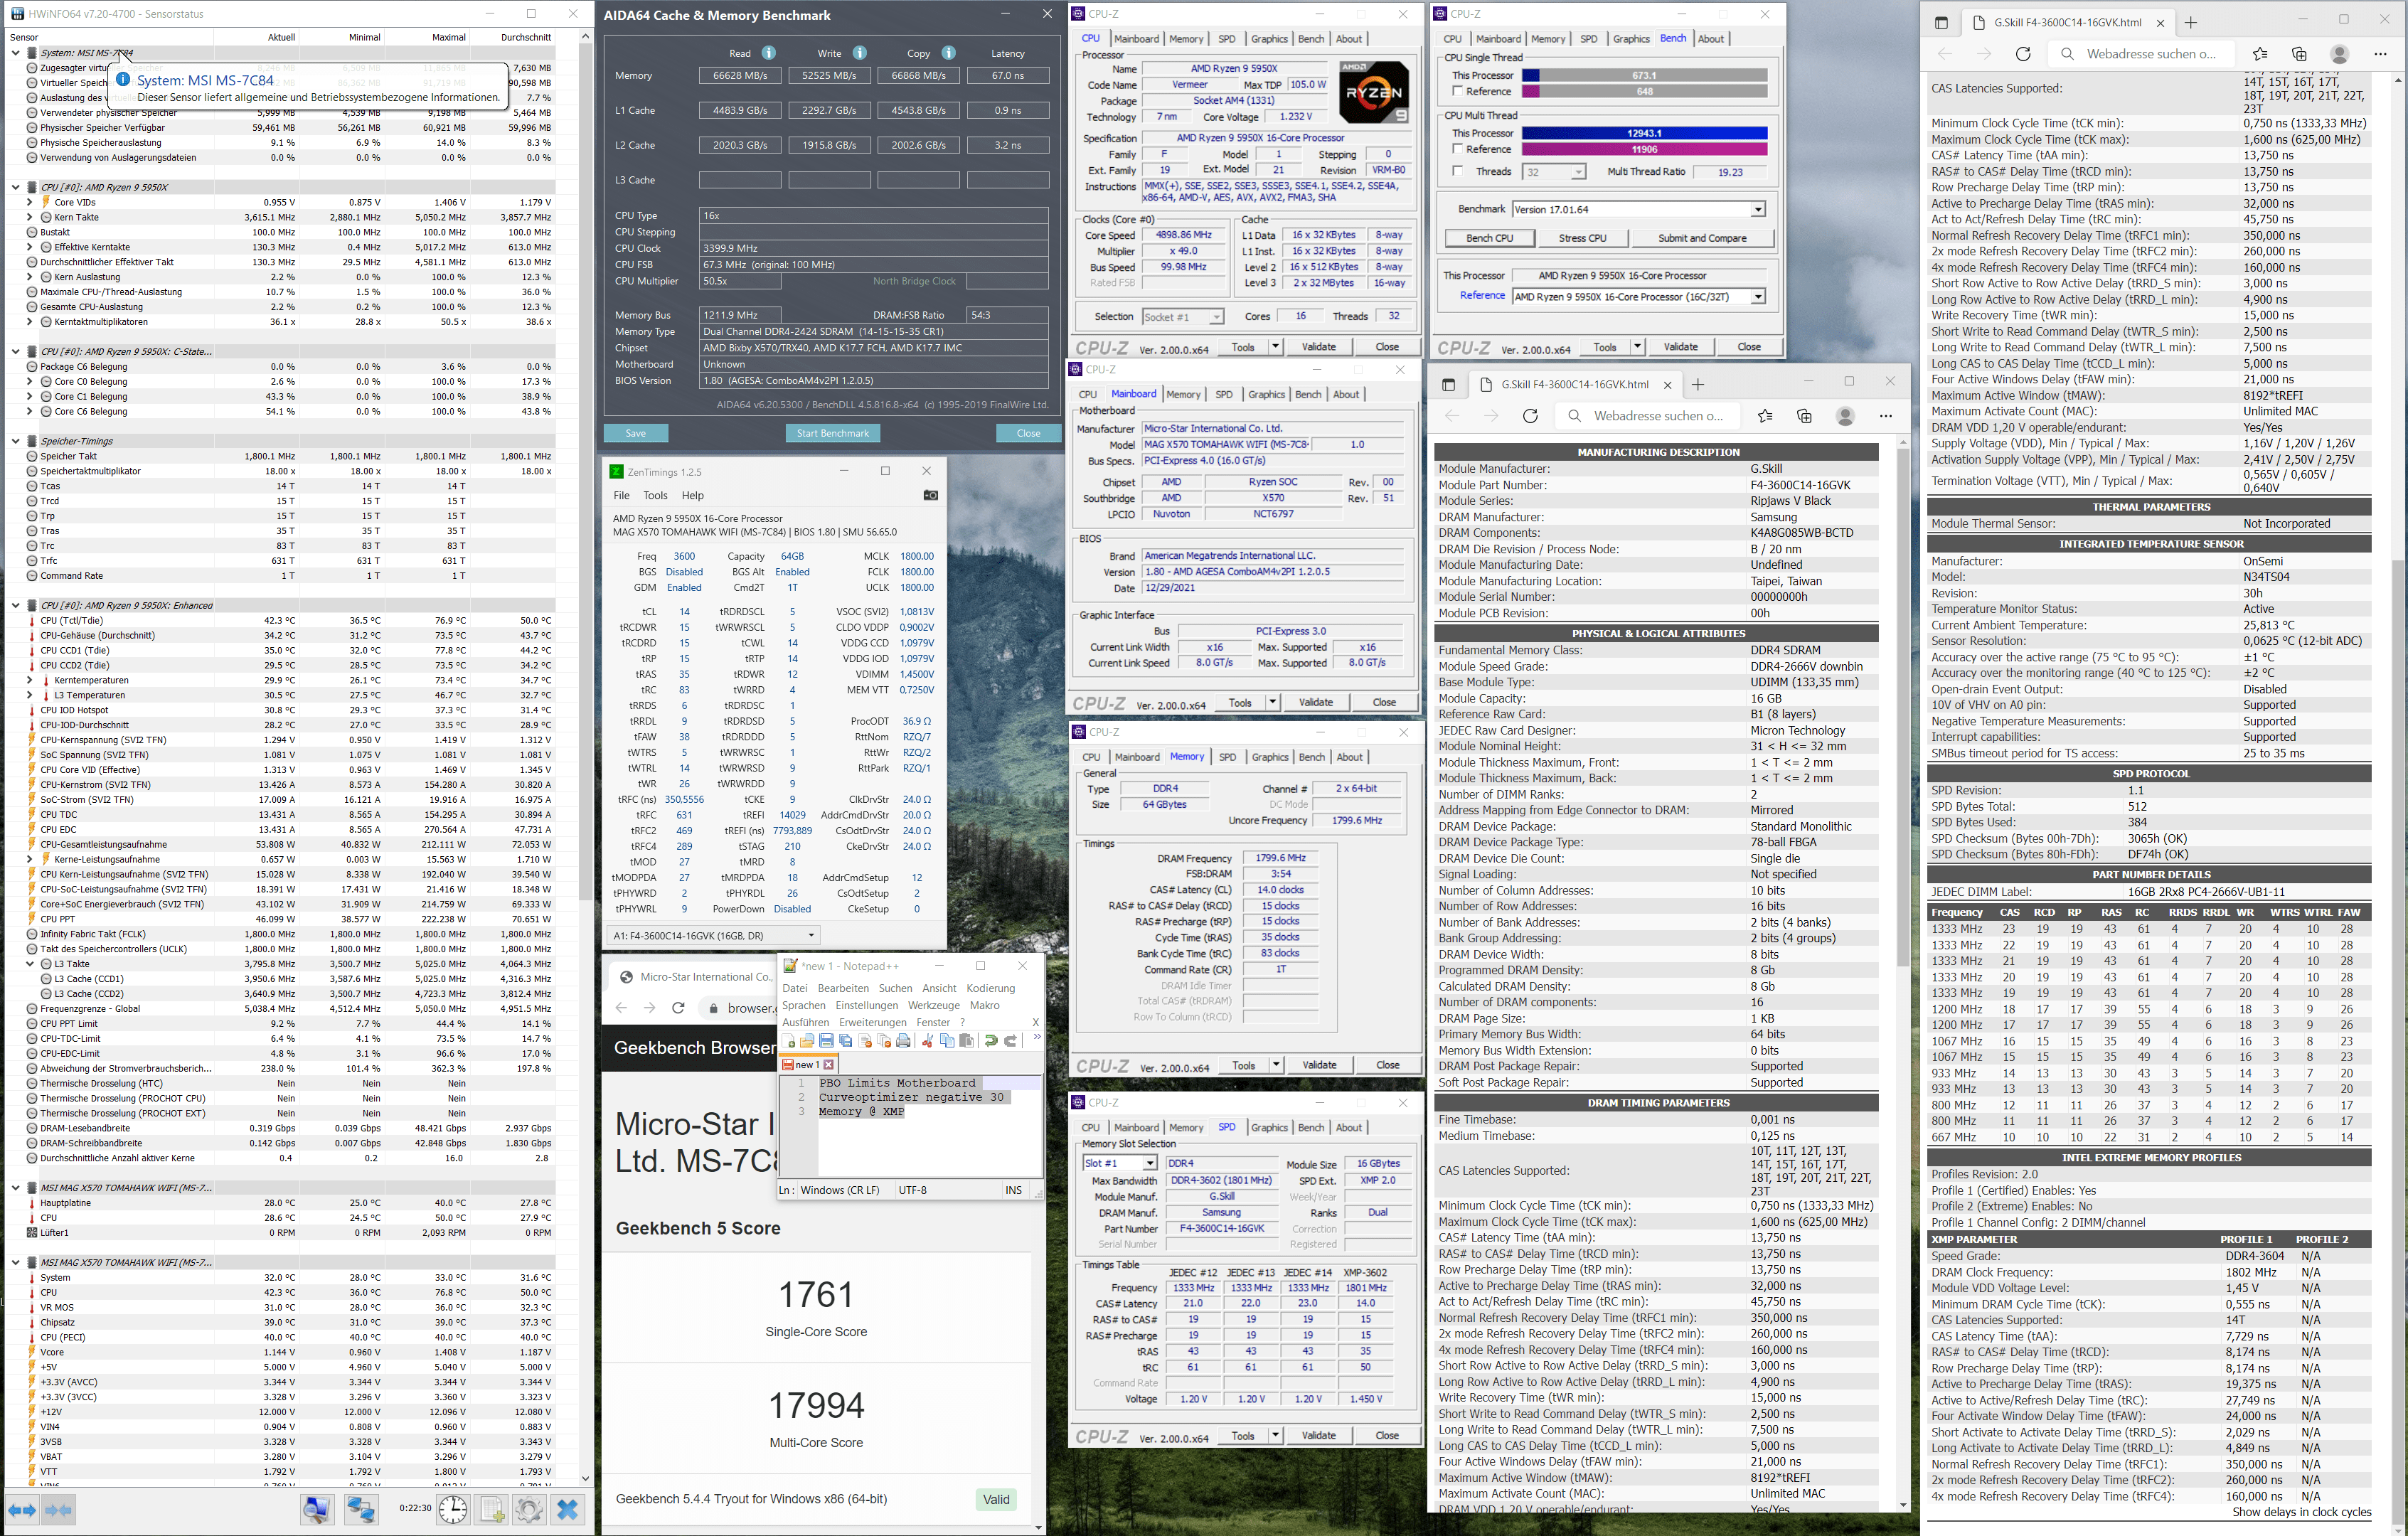Click favorites star in upper Edge window
This screenshot has height=1536, width=2408.
coord(2260,54)
